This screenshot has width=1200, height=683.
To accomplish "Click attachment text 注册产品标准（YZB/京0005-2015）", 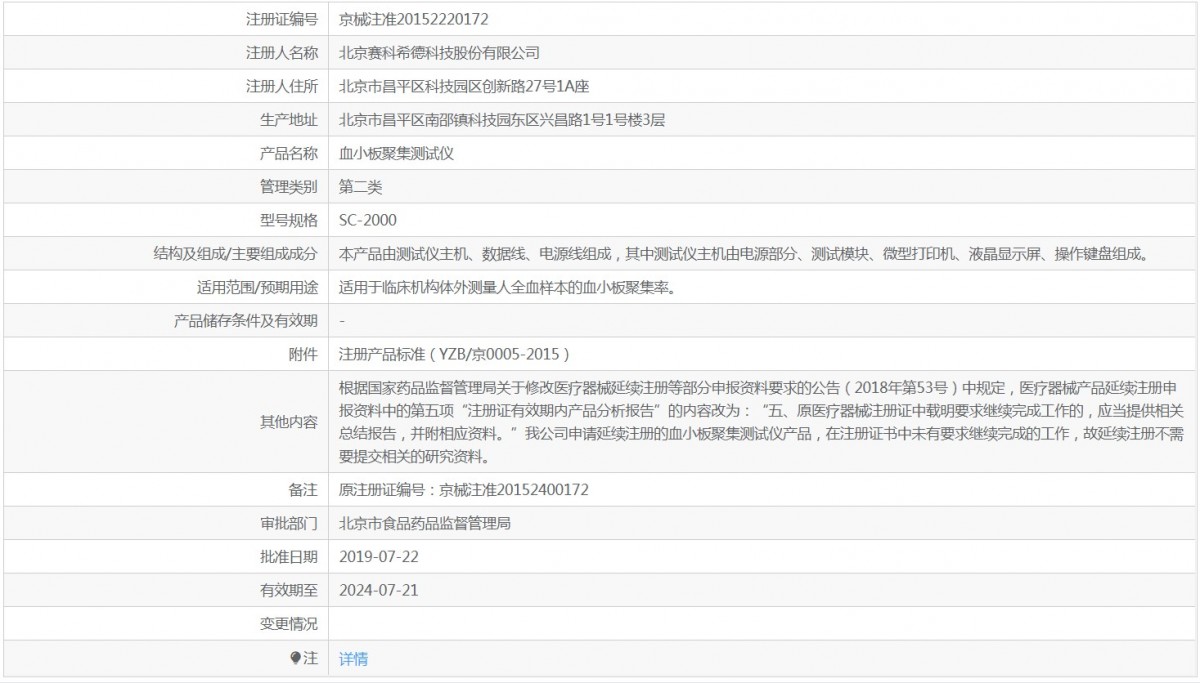I will [x=455, y=354].
